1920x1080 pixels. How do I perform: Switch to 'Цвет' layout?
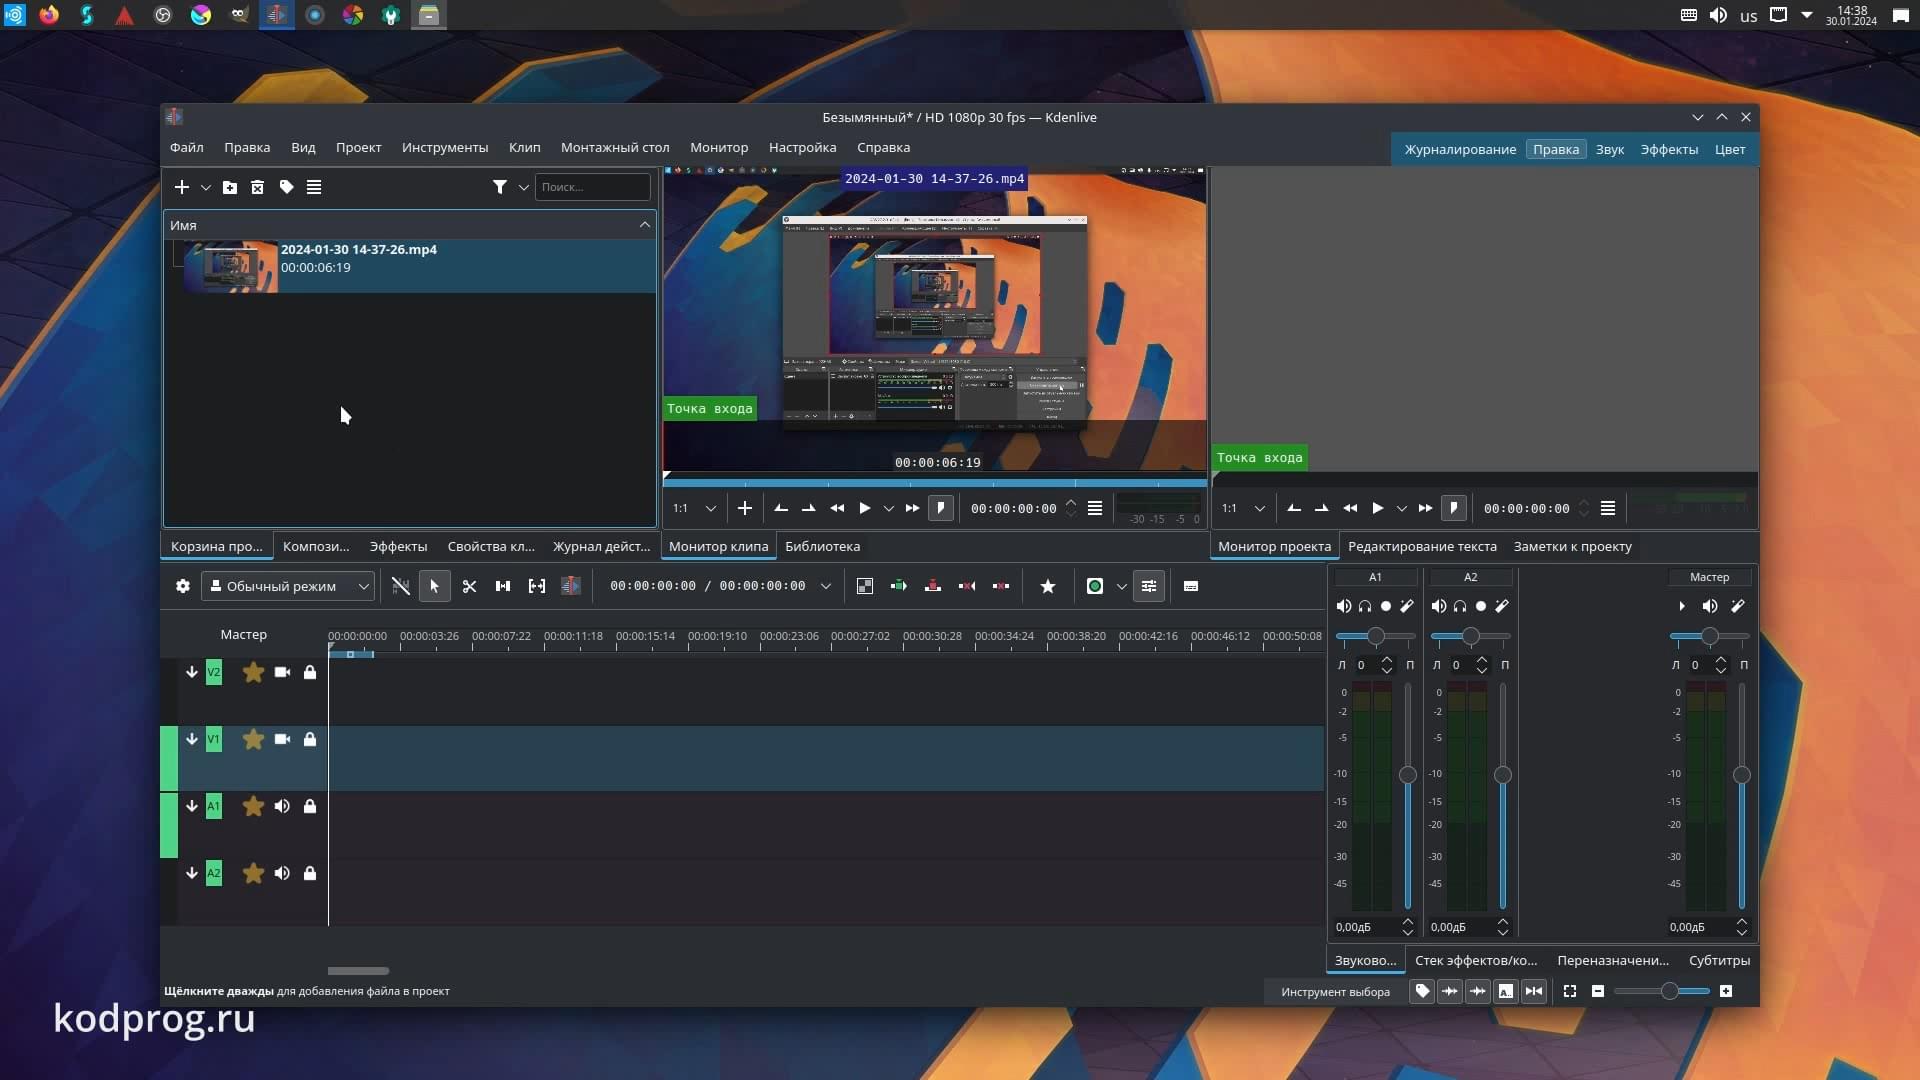pyautogui.click(x=1730, y=150)
